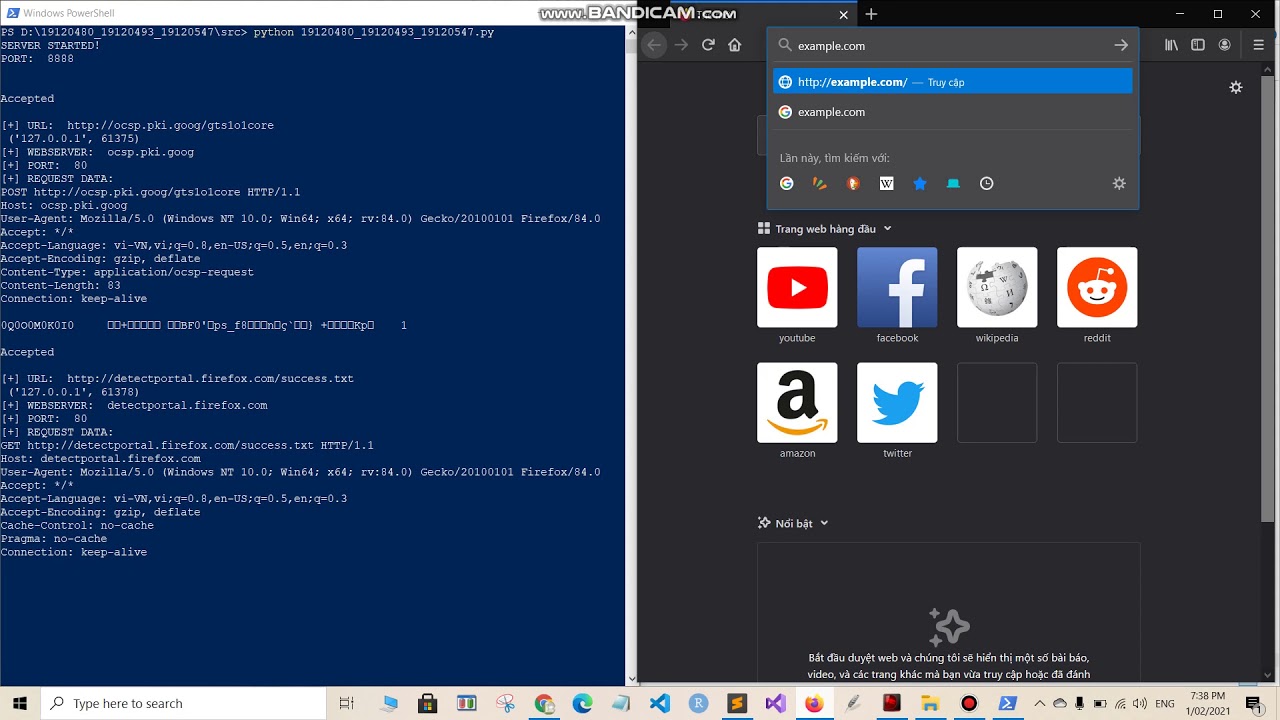Image resolution: width=1280 pixels, height=720 pixels.
Task: Open Microsoft Store from the taskbar
Action: [427, 703]
